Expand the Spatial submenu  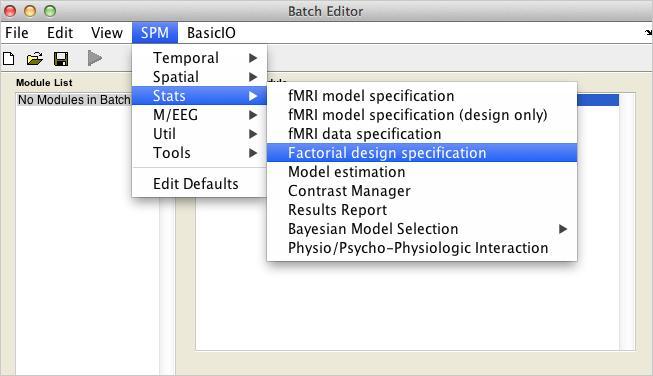[x=199, y=77]
